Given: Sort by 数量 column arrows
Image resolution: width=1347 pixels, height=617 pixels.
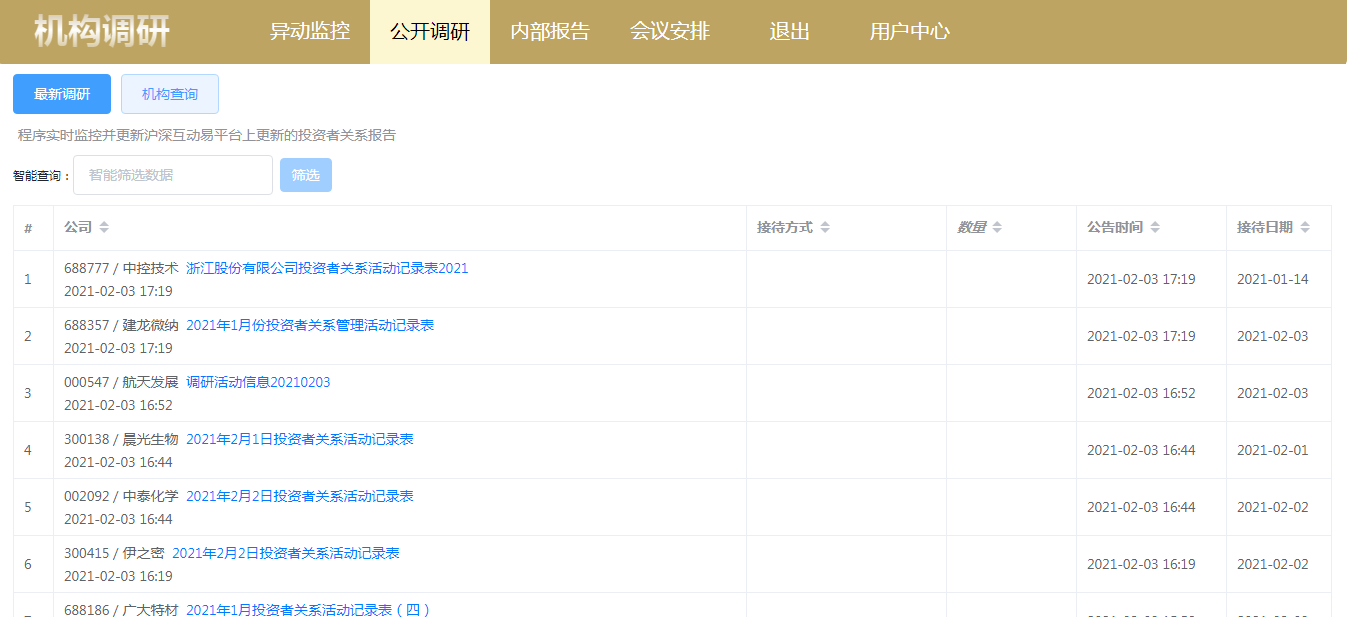Looking at the screenshot, I should 997,228.
